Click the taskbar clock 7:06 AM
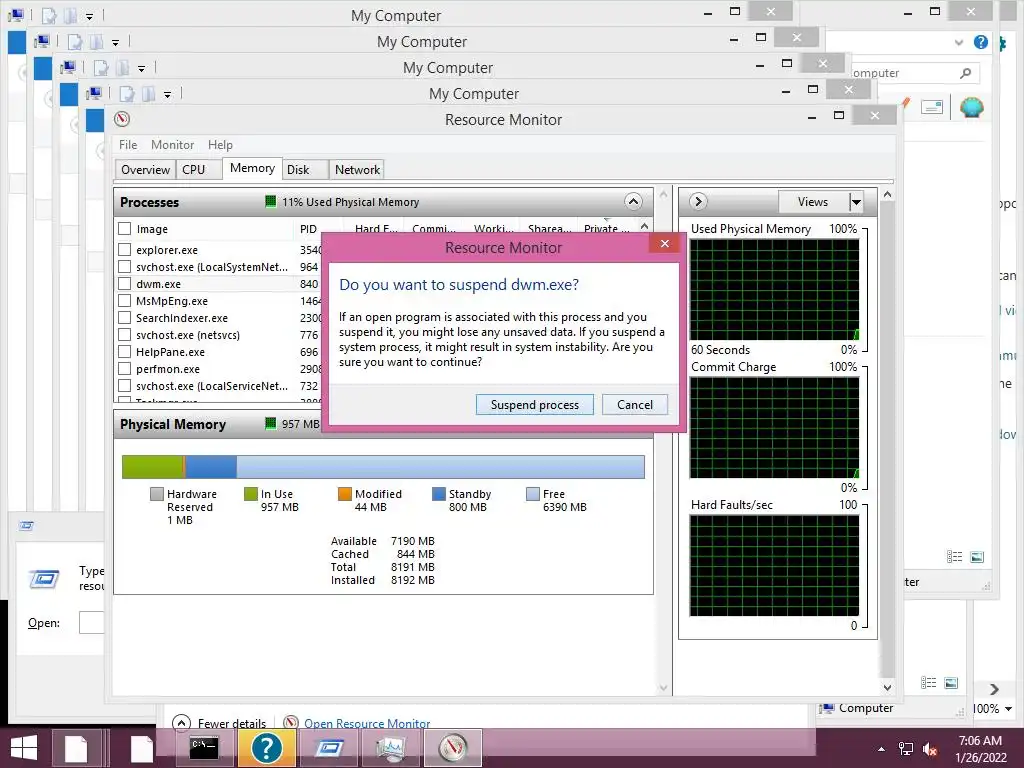Screen dimensions: 1024x768 click(980, 741)
